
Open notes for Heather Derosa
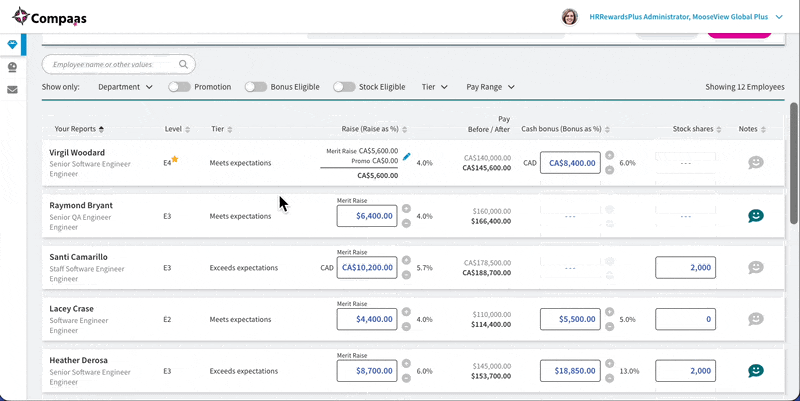point(756,370)
